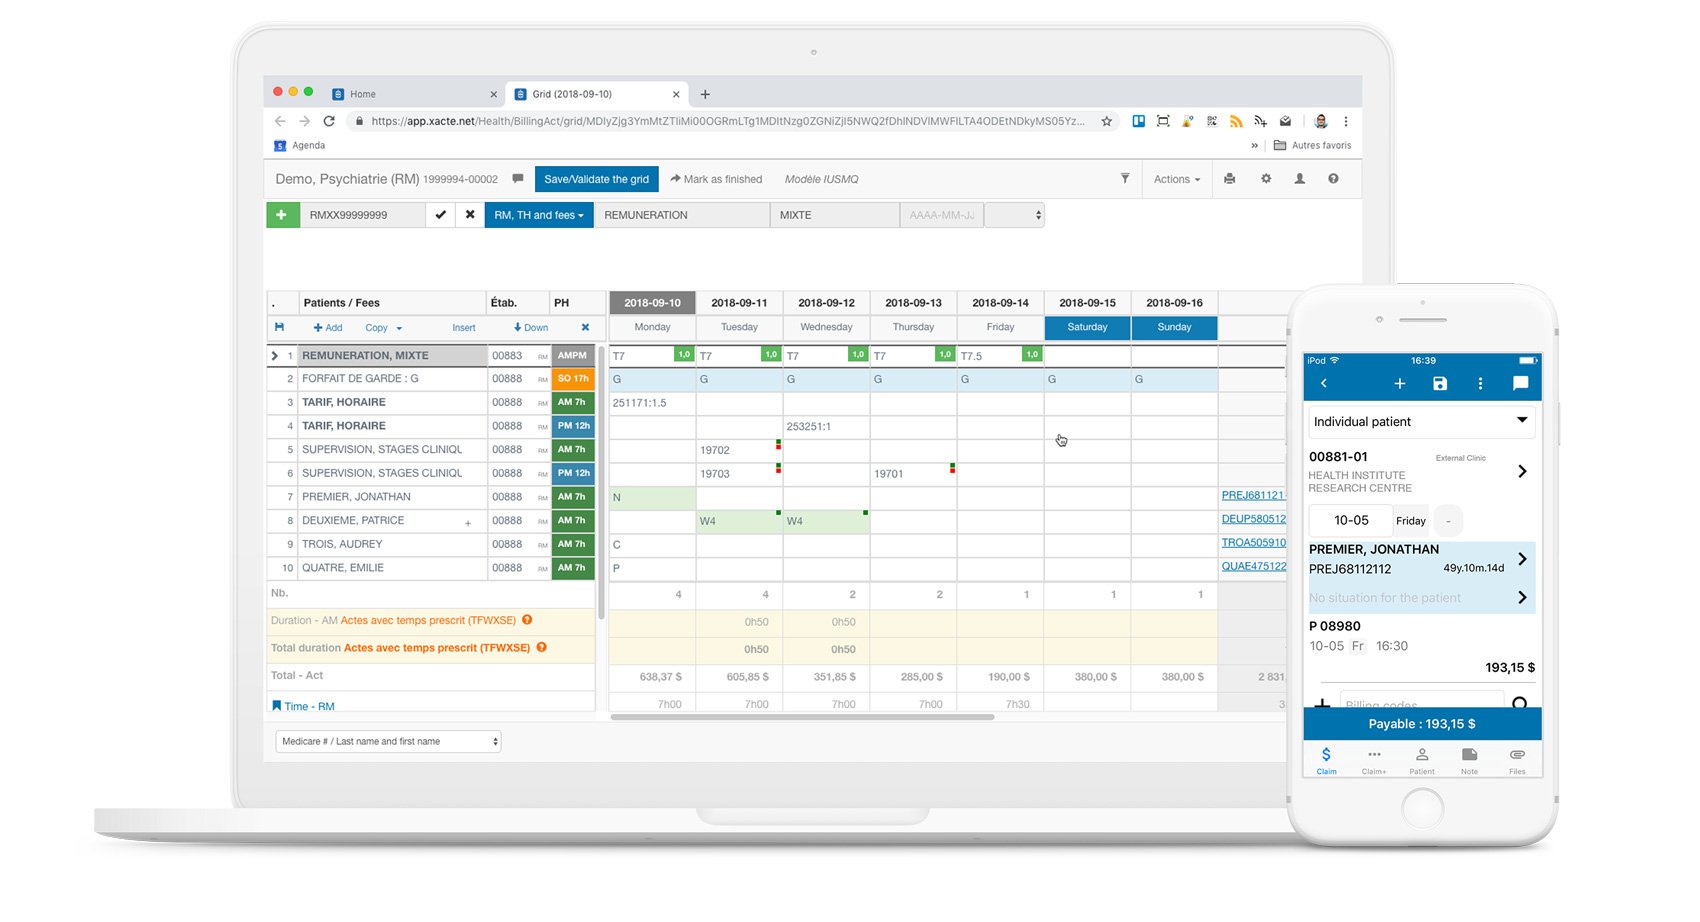
Task: Click the user profile icon in toolbar
Action: (1298, 178)
